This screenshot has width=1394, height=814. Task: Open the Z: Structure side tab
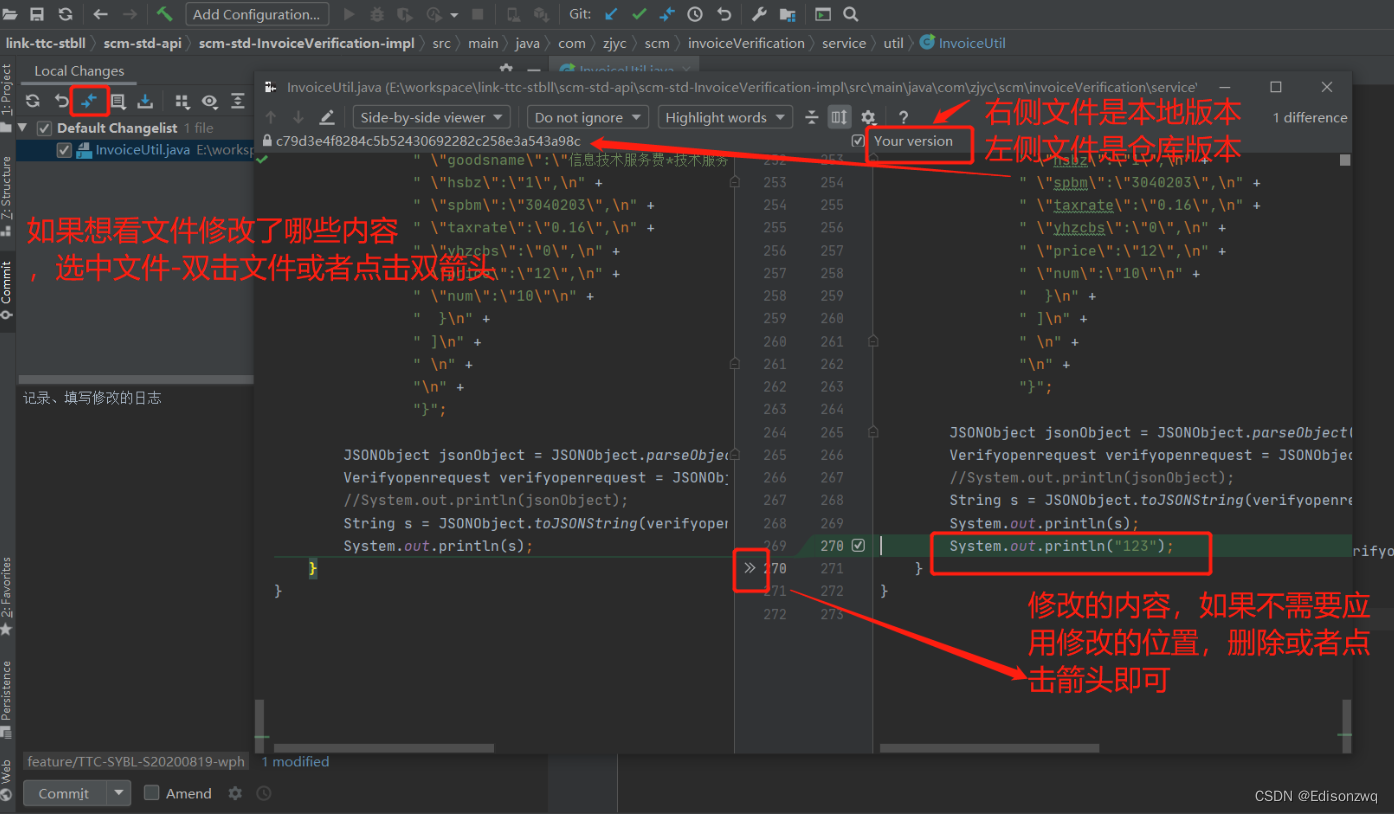point(7,197)
